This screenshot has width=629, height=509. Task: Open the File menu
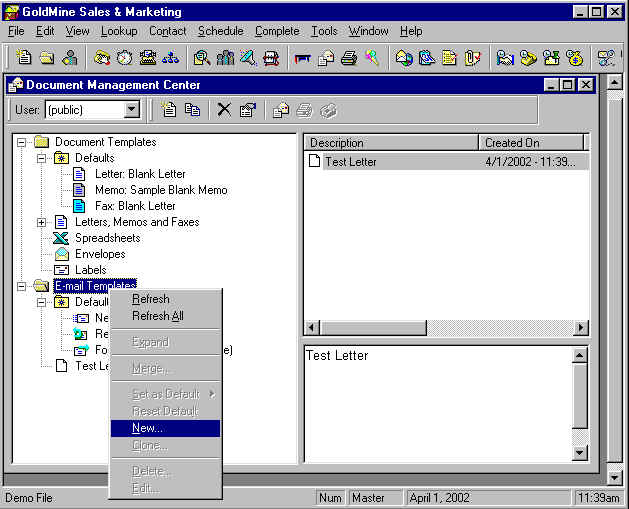16,31
